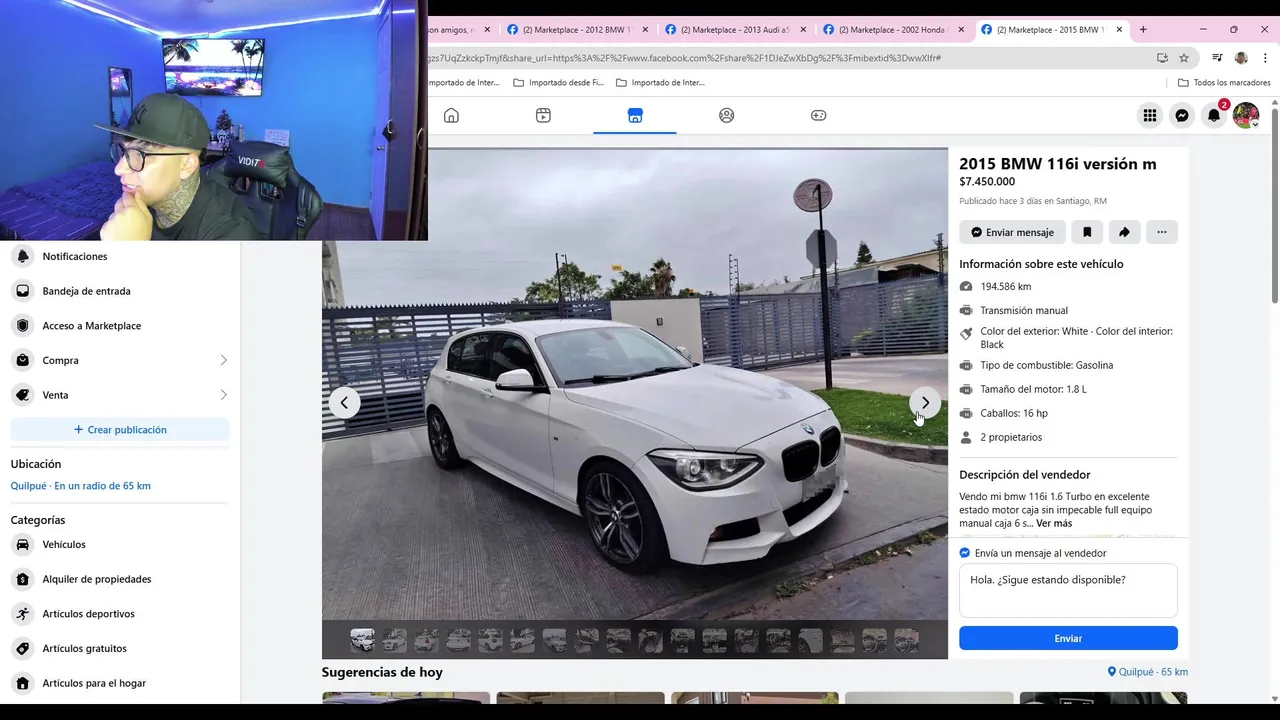Click the 2 propietarios text
Image resolution: width=1280 pixels, height=720 pixels.
point(1011,437)
